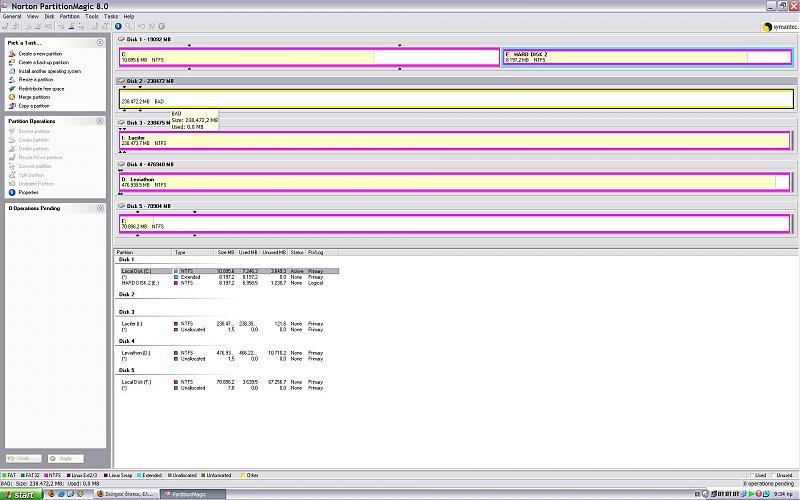800x500 pixels.
Task: Click the Disk 2 drive icon in the disk map
Action: 121,81
